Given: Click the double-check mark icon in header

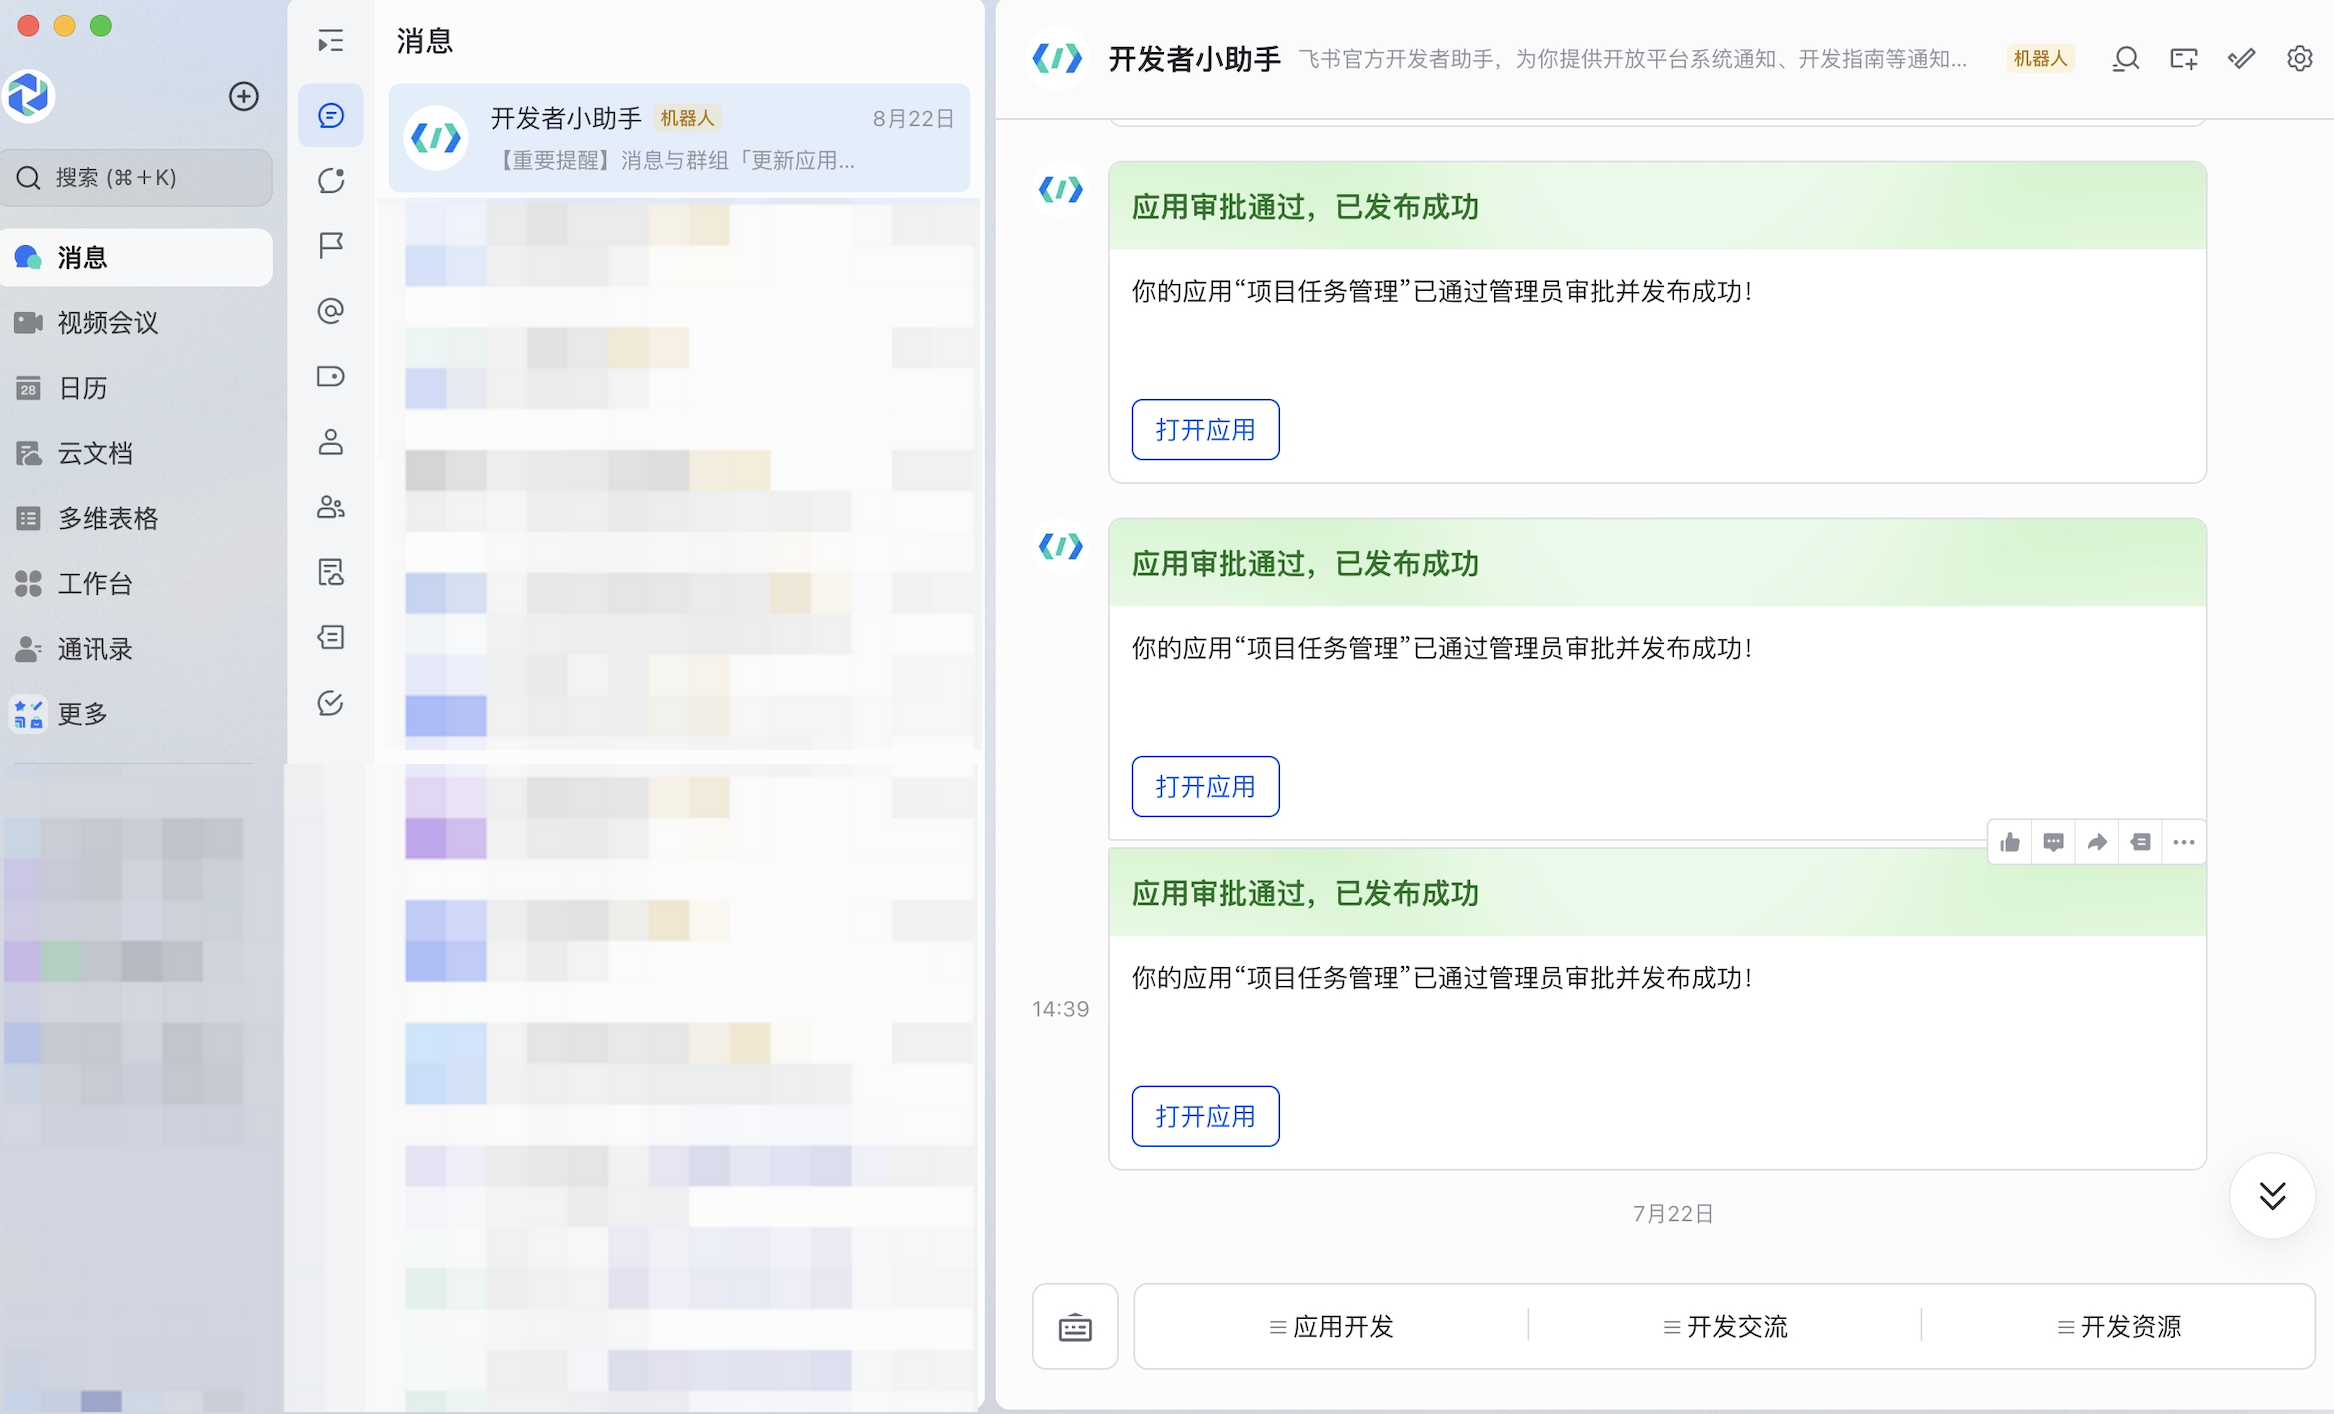Looking at the screenshot, I should pos(2242,59).
